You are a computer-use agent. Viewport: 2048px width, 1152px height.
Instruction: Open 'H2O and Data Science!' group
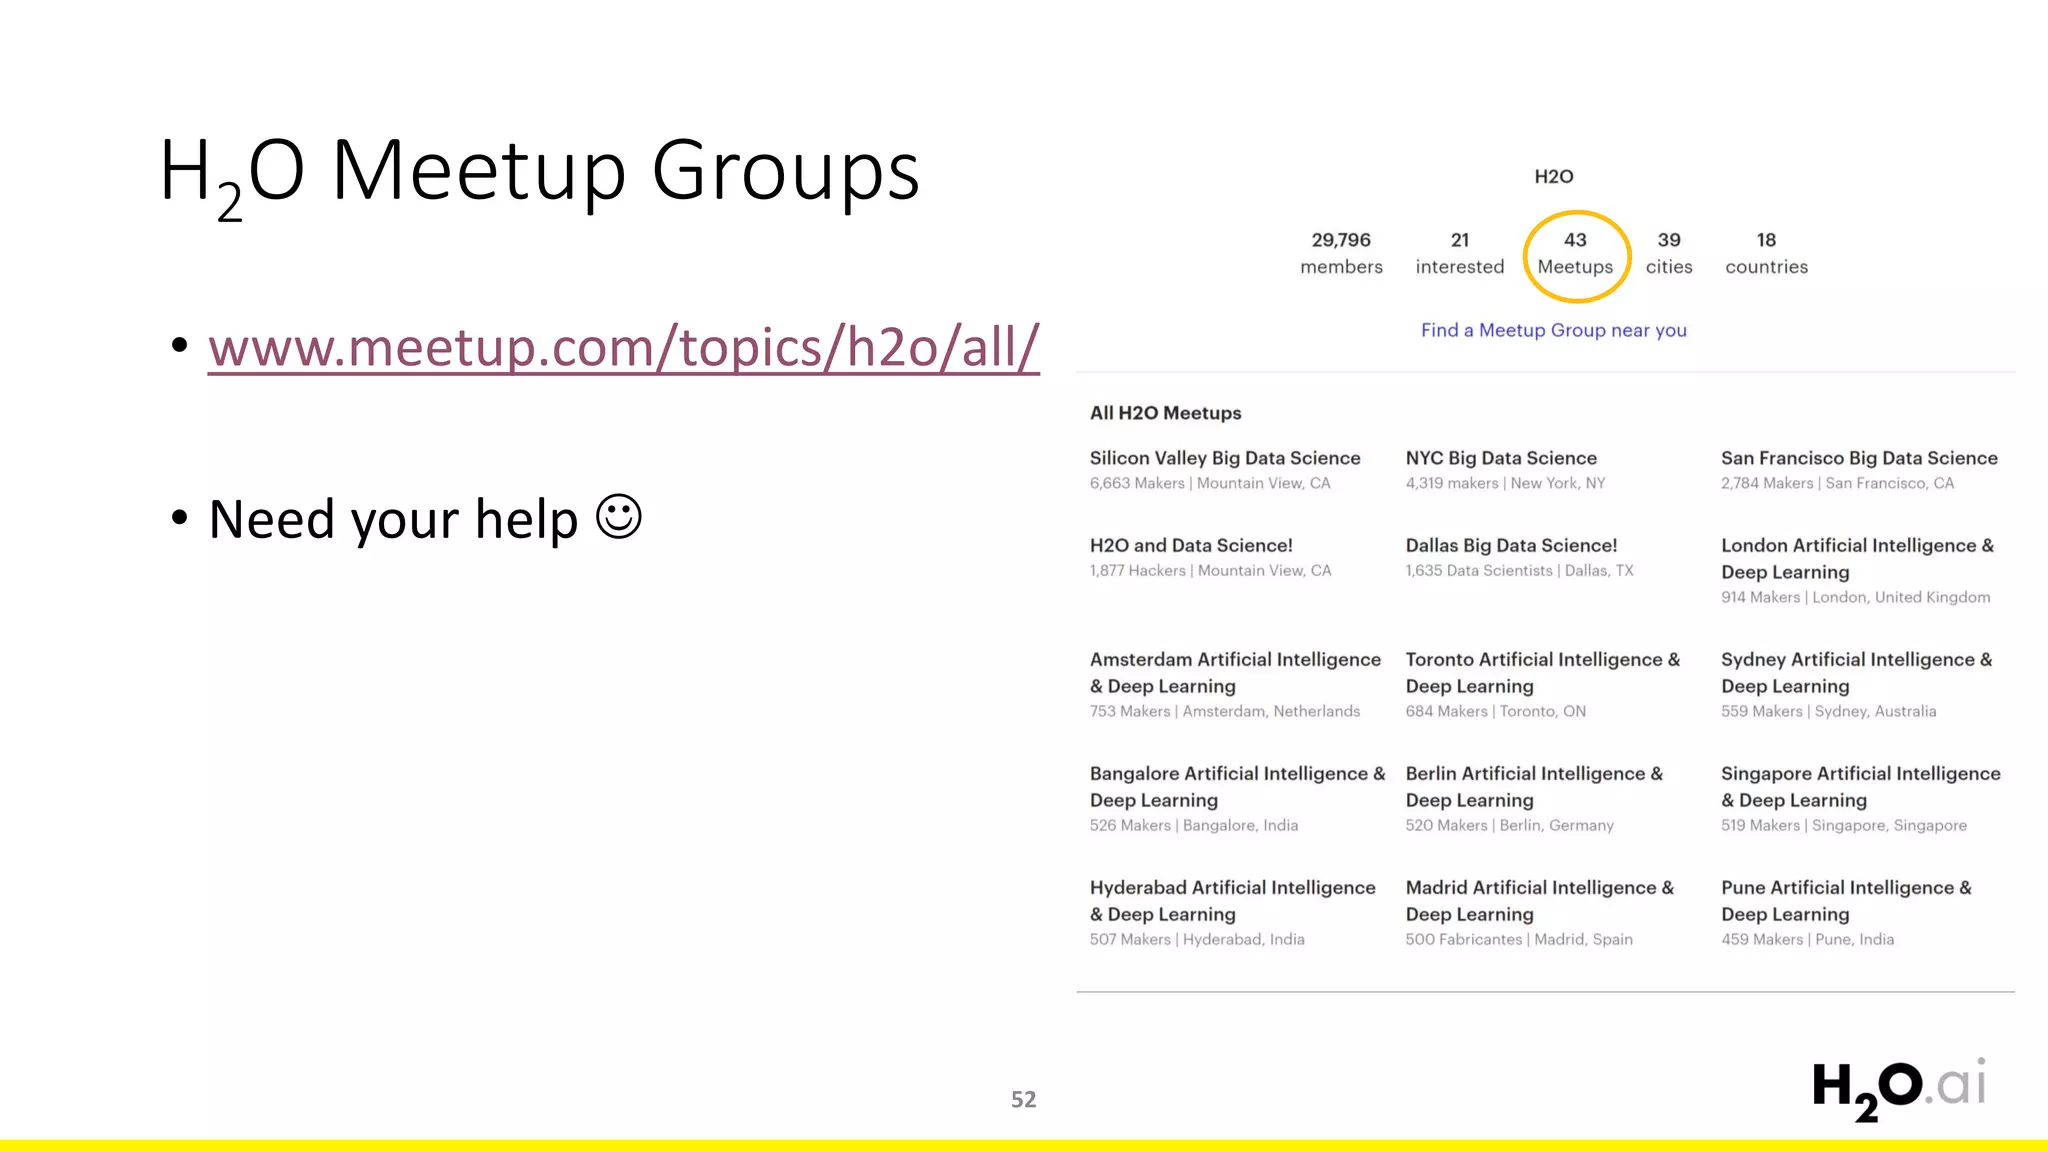[1191, 545]
